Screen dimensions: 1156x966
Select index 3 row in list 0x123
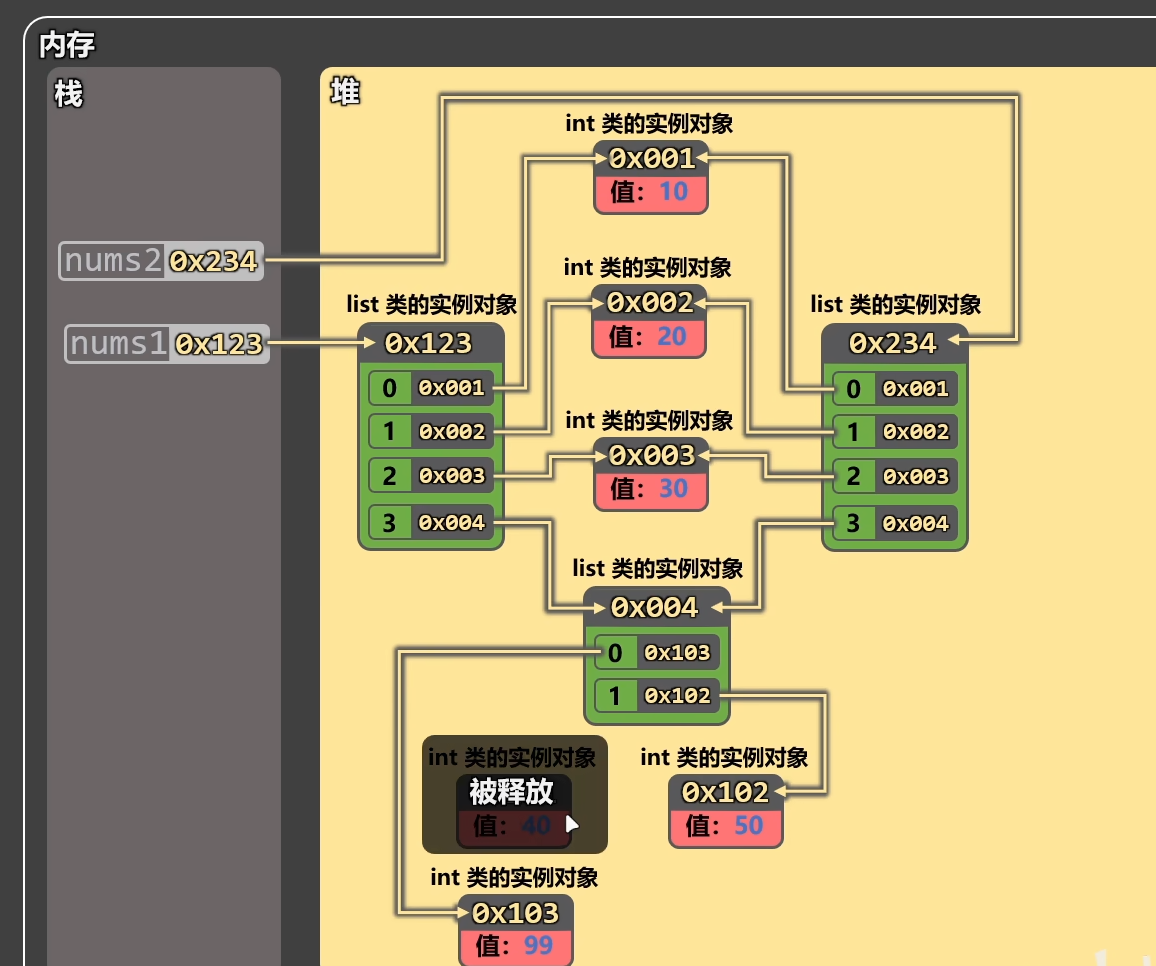pos(431,522)
